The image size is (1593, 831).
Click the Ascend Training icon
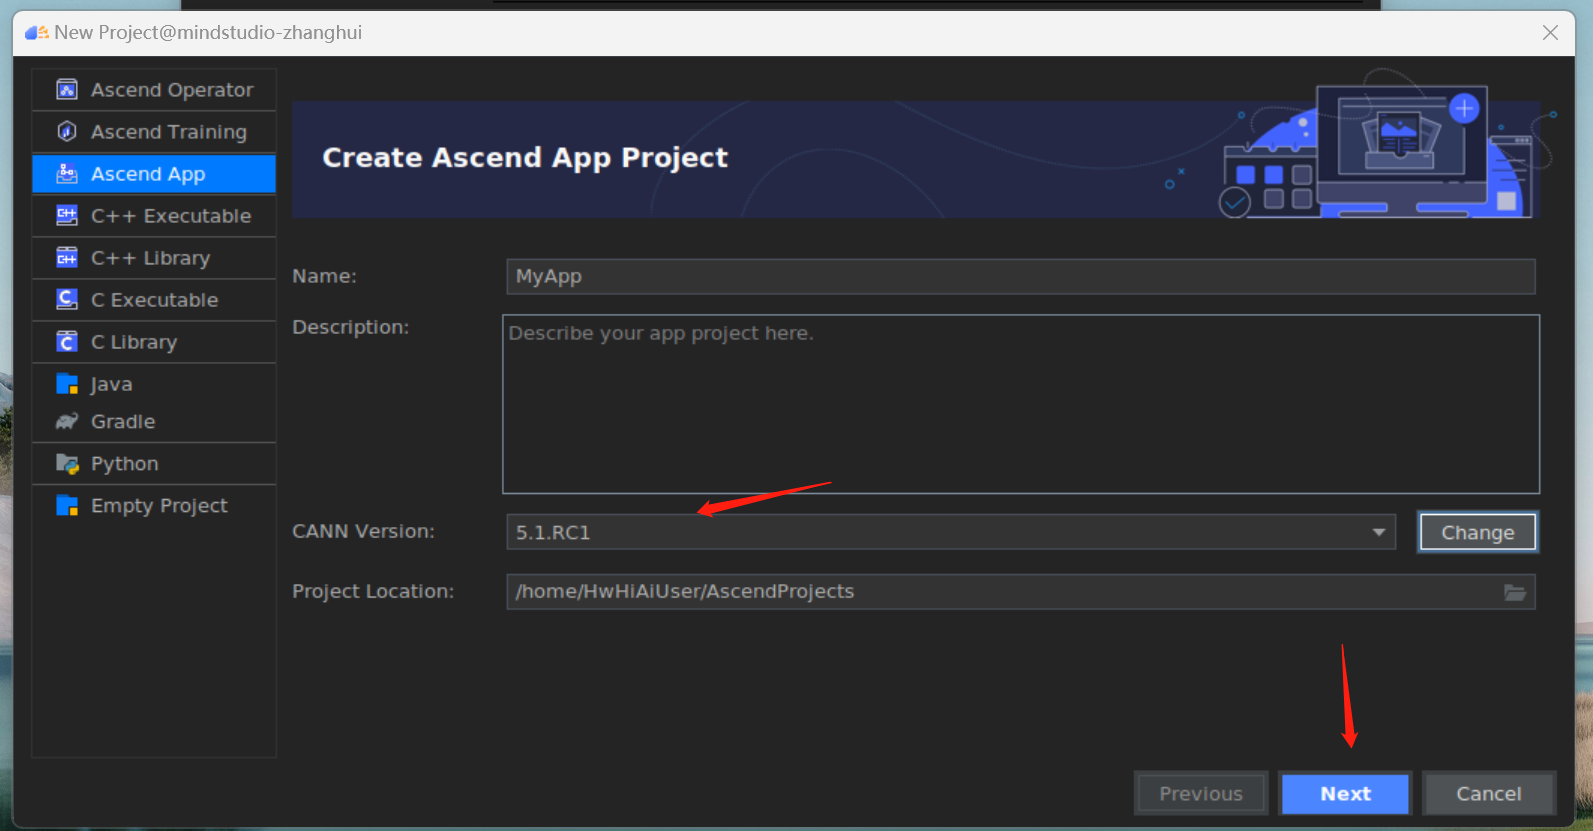click(x=67, y=132)
